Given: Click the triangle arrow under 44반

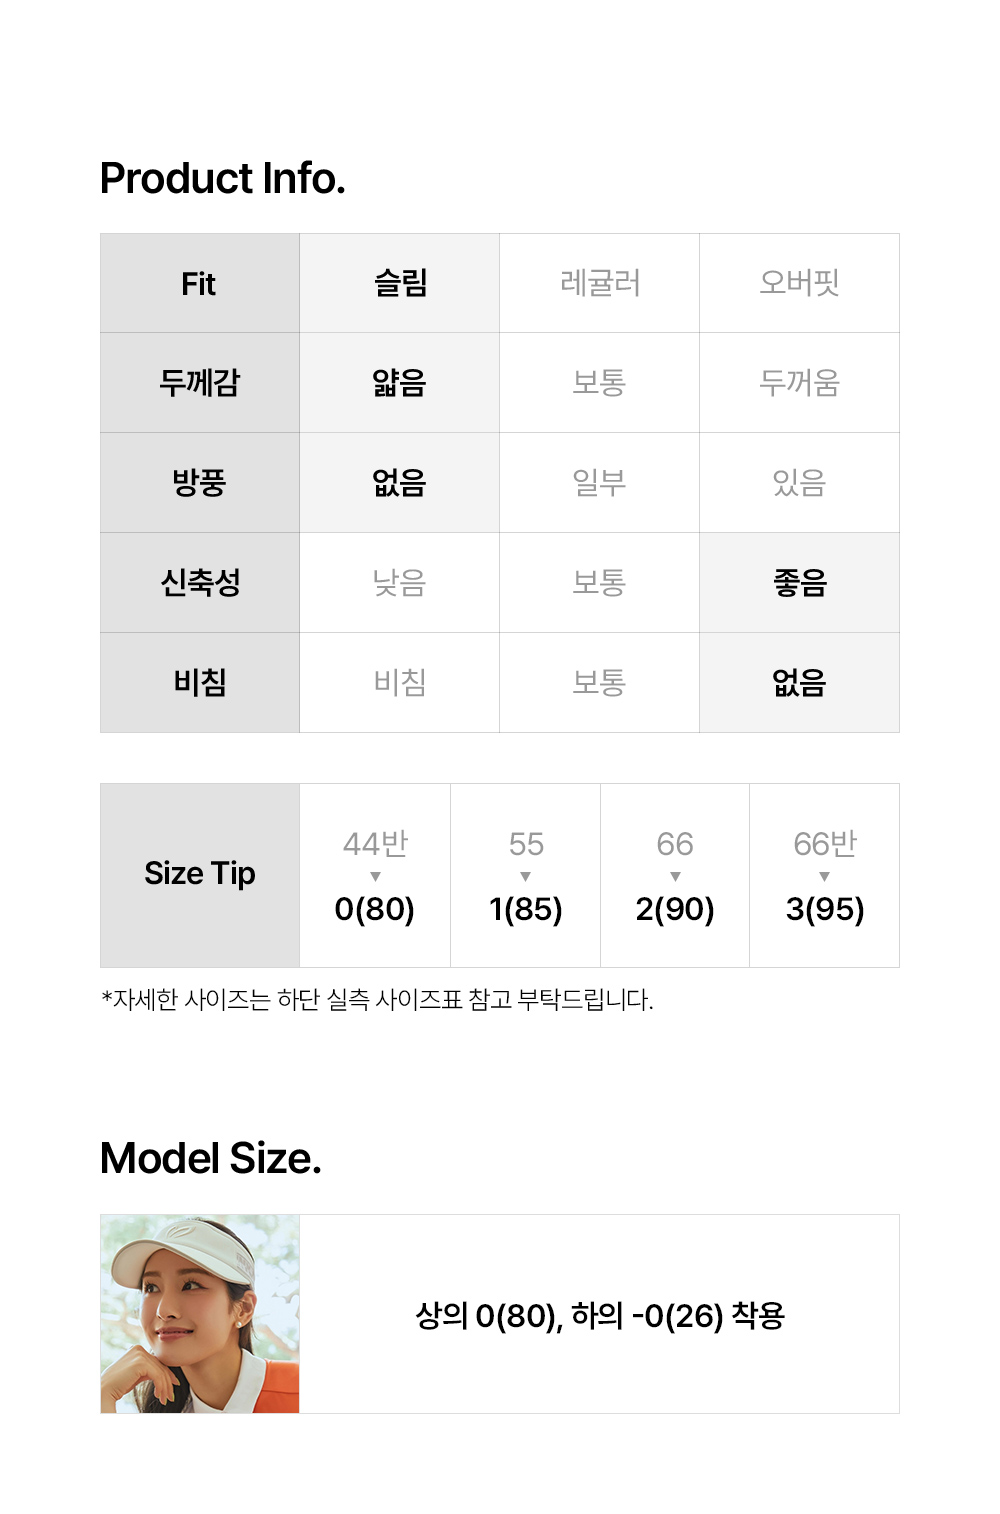Looking at the screenshot, I should pos(375,877).
